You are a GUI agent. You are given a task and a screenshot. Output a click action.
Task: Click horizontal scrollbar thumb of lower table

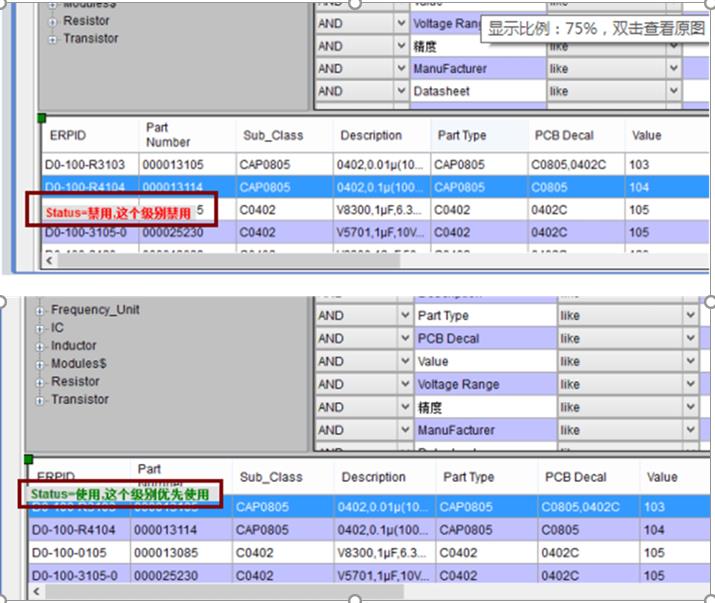pyautogui.click(x=223, y=592)
